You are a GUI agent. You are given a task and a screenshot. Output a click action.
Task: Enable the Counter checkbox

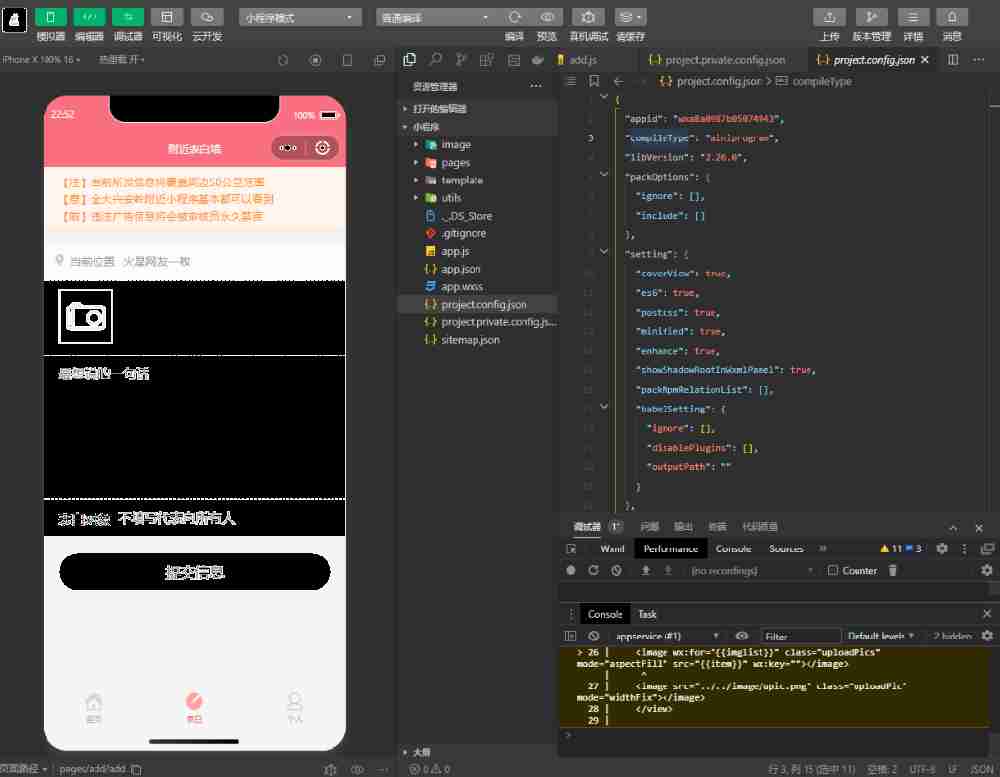coord(832,571)
